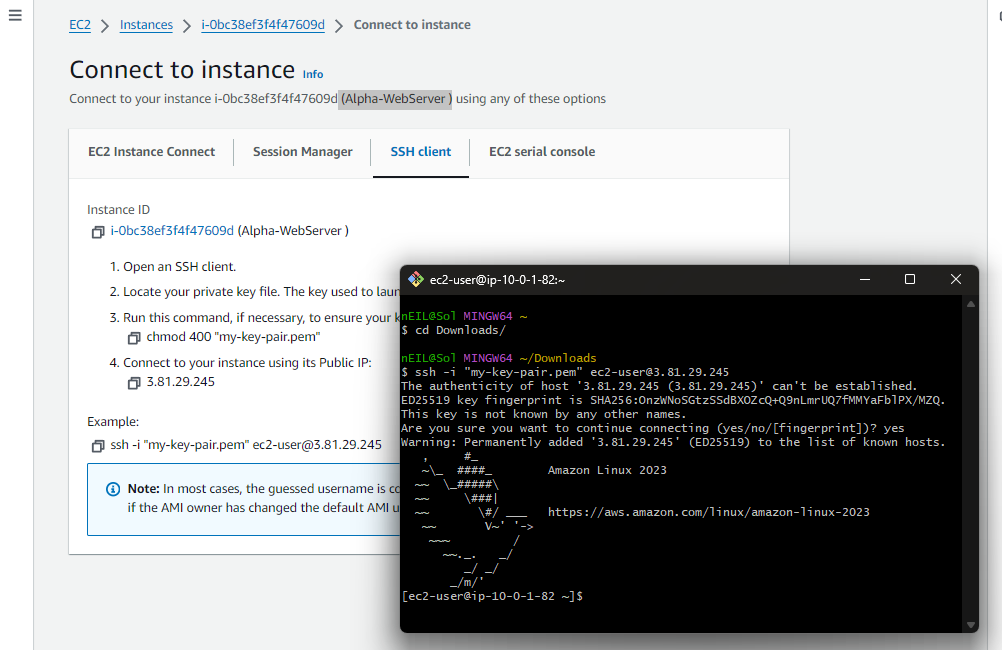The width and height of the screenshot is (1002, 650).
Task: Copy the chmod 400 command
Action: [x=134, y=337]
